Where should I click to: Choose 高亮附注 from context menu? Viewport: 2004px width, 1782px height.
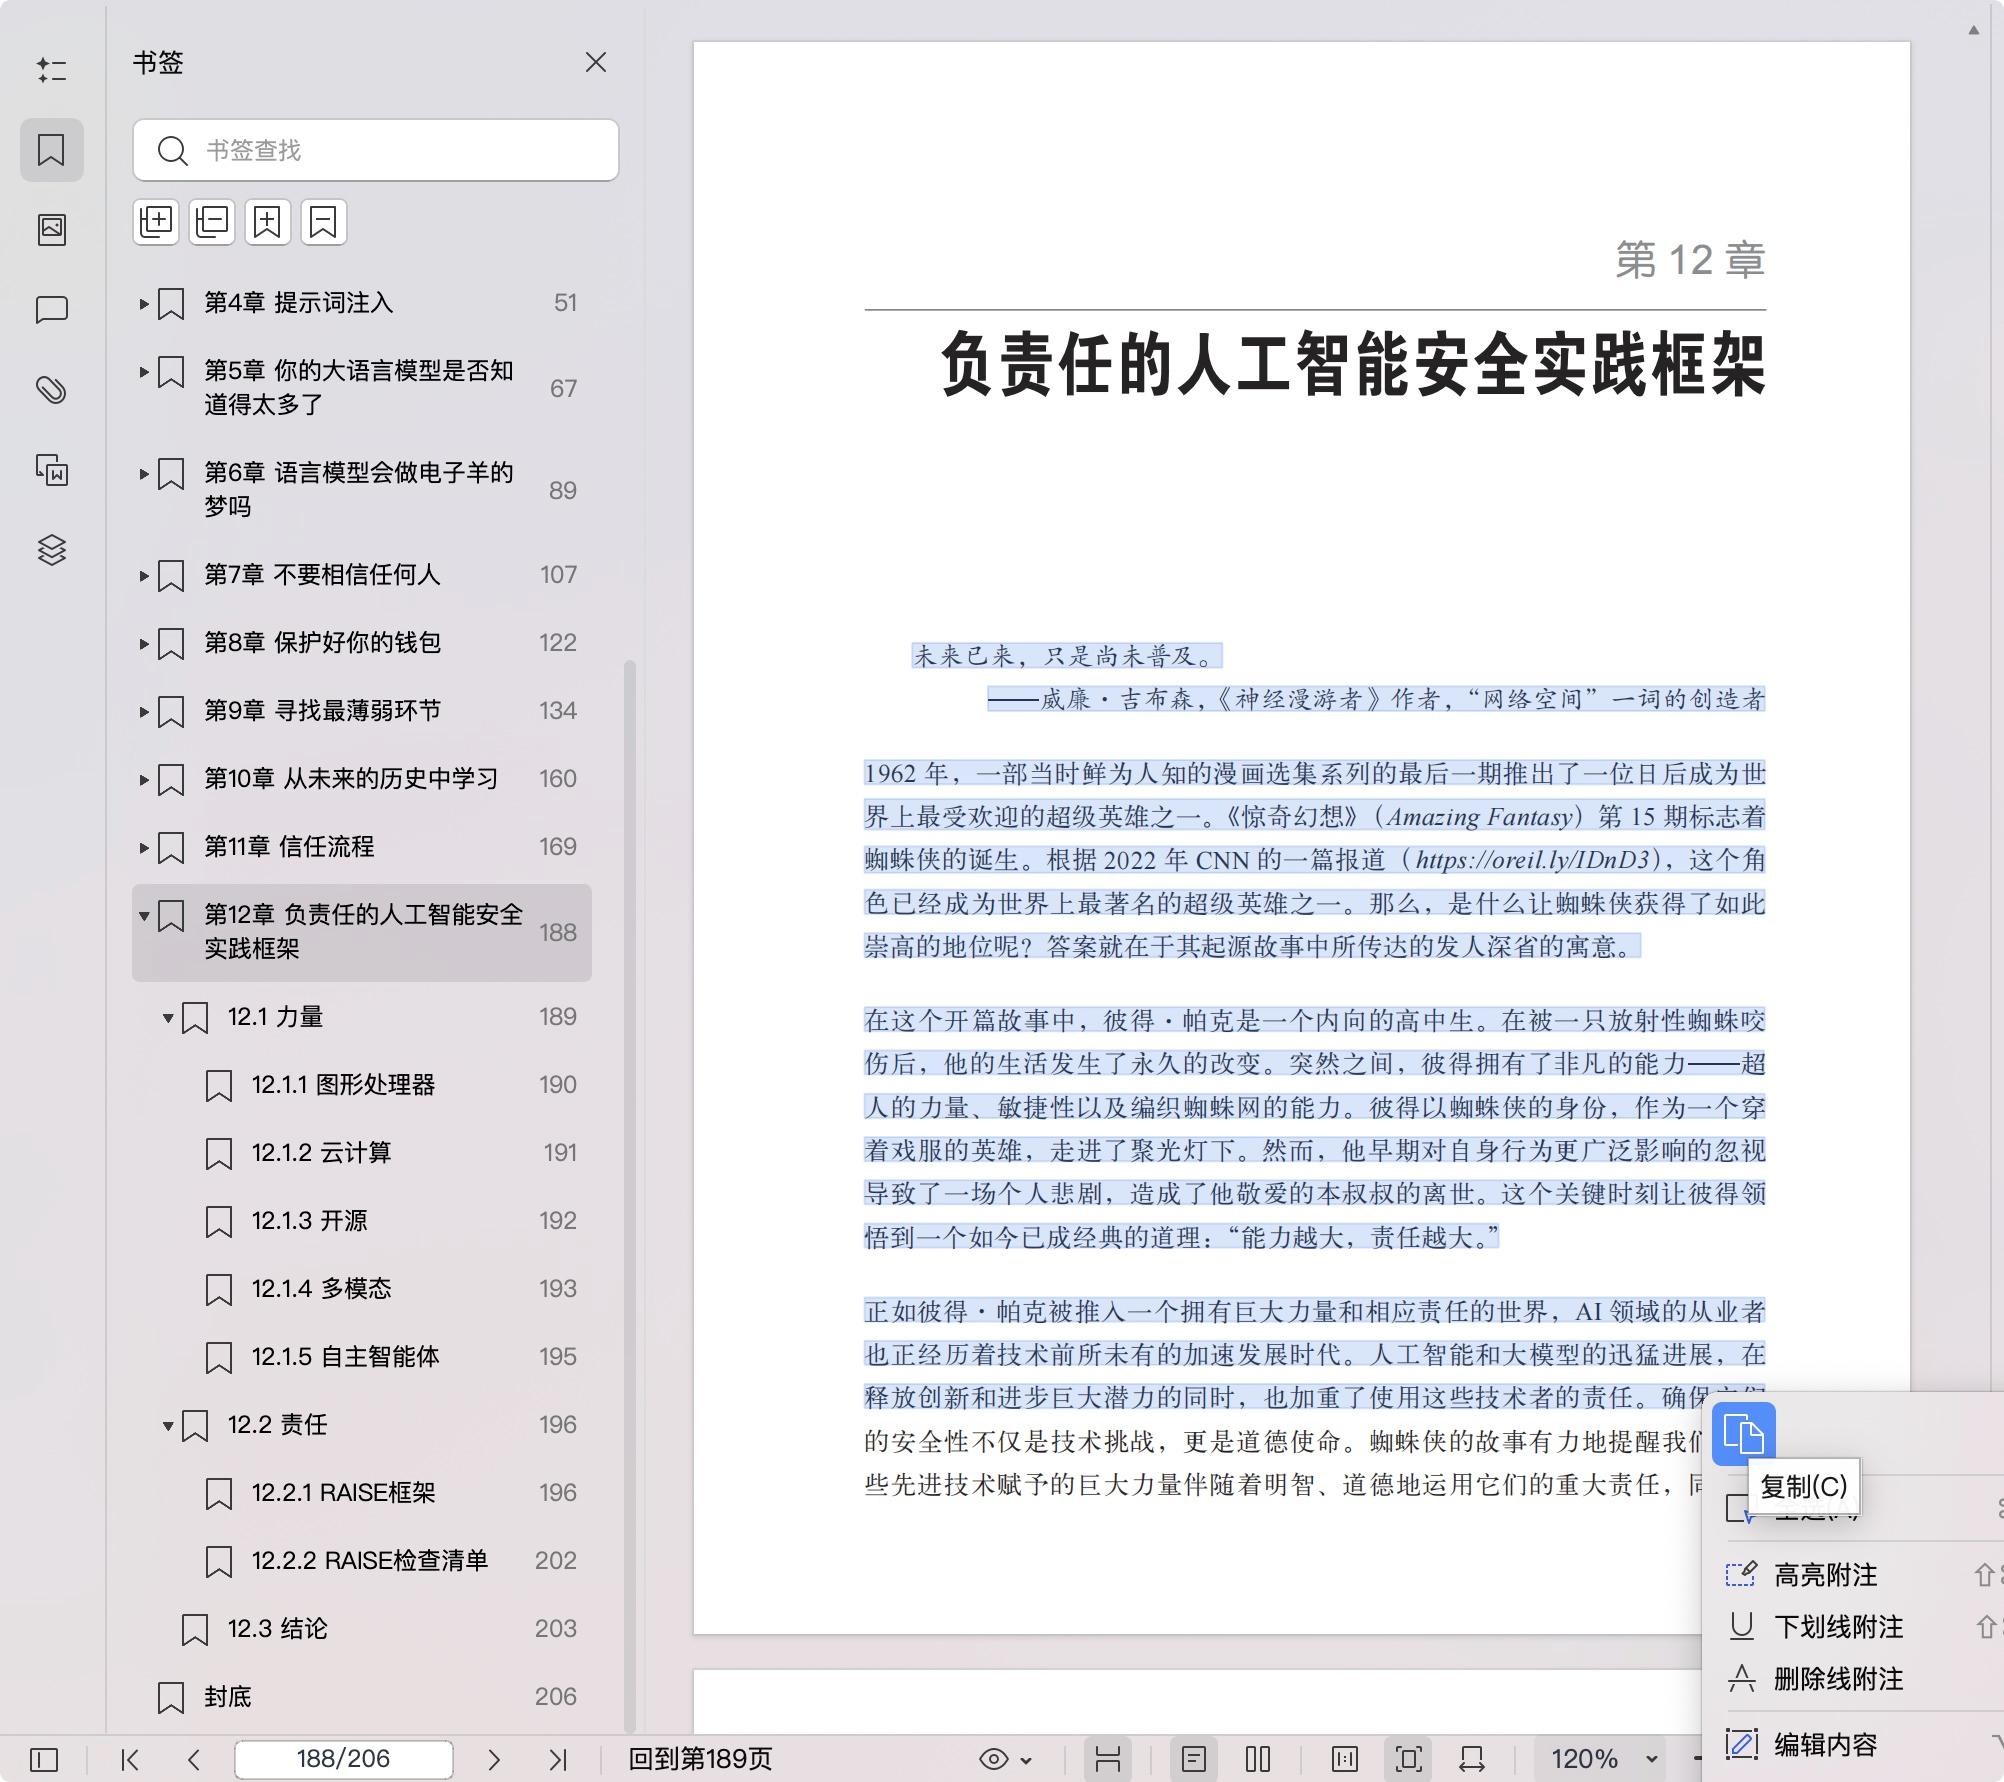click(x=1825, y=1575)
